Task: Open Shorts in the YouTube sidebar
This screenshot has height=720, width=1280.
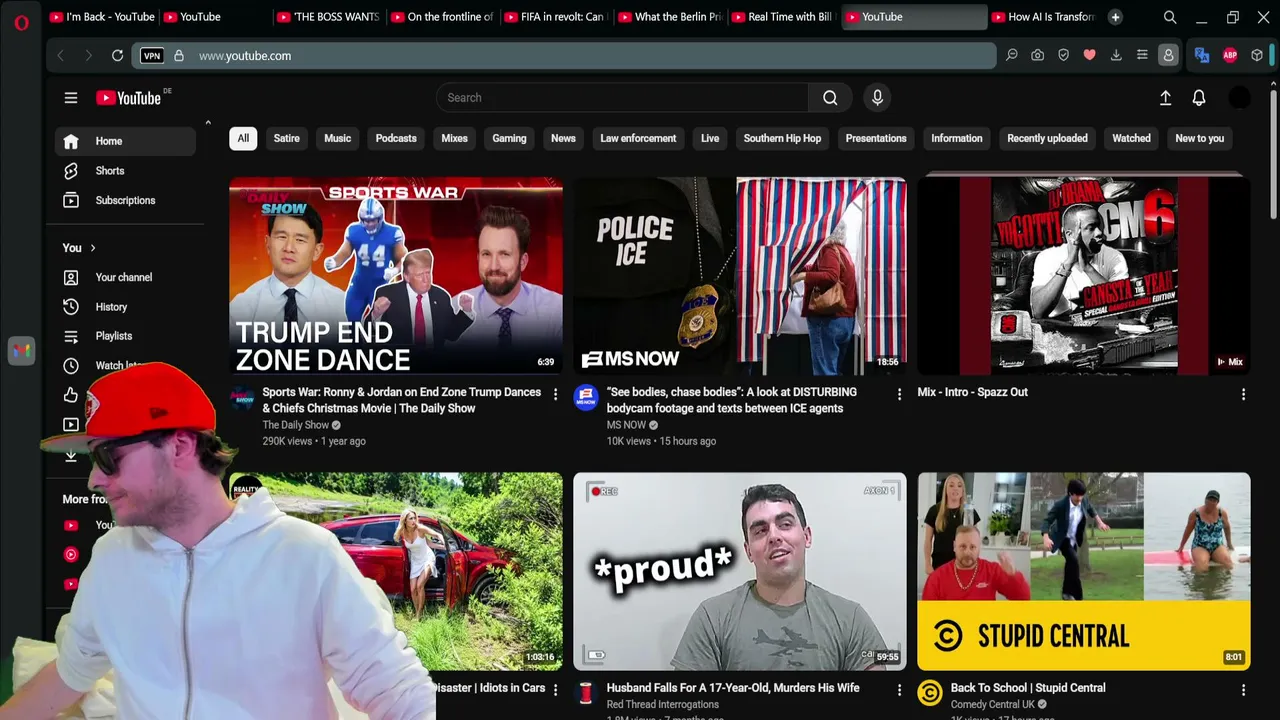Action: (126, 171)
